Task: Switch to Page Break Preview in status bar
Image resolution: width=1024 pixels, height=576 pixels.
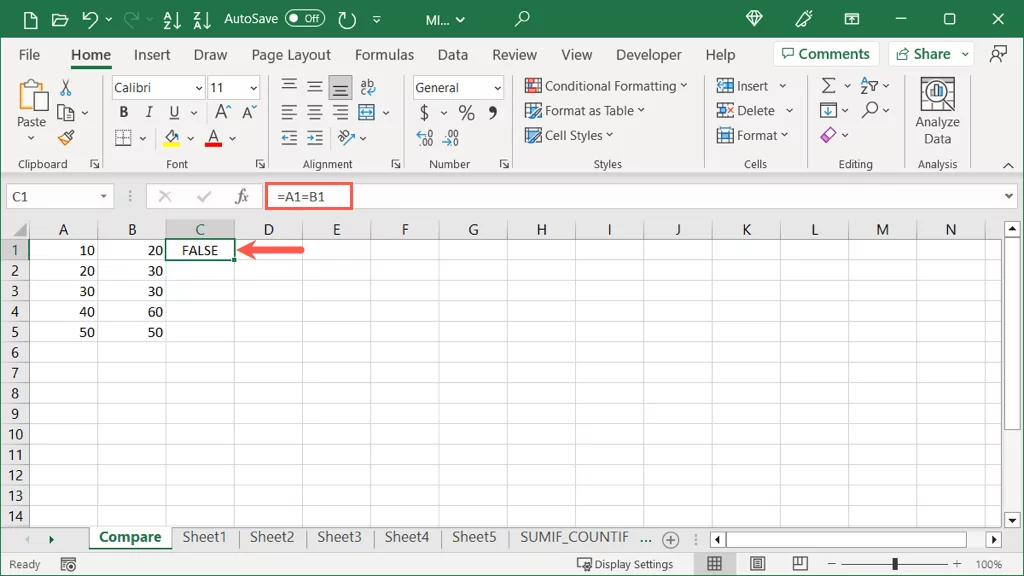Action: (800, 564)
